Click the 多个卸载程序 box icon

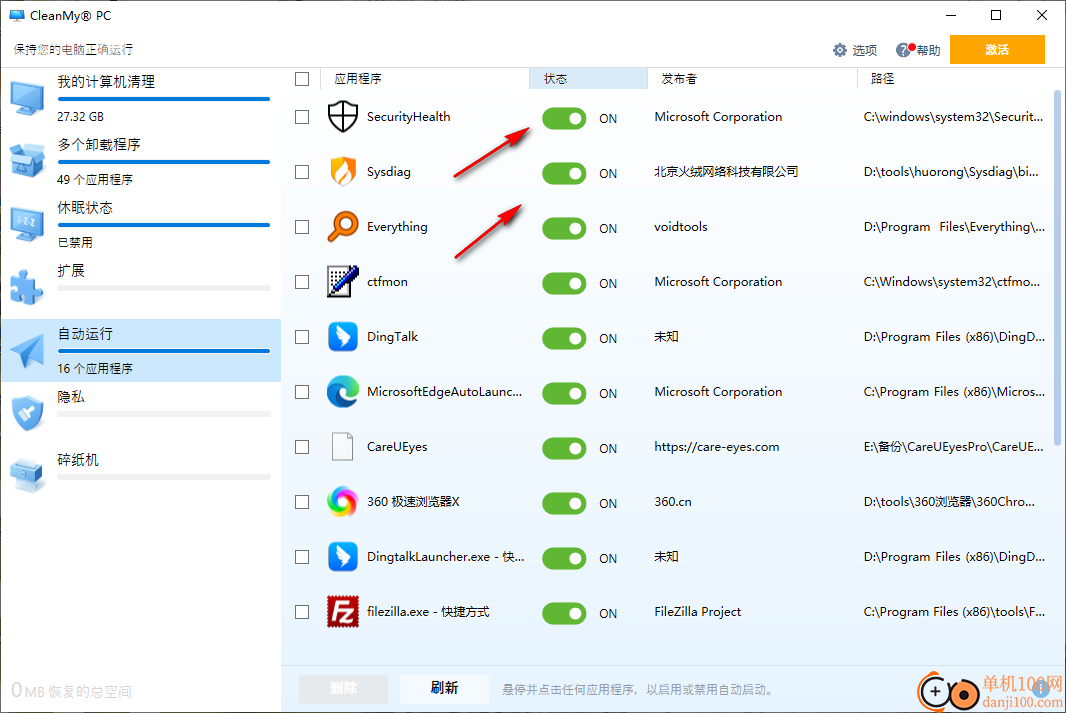(27, 161)
